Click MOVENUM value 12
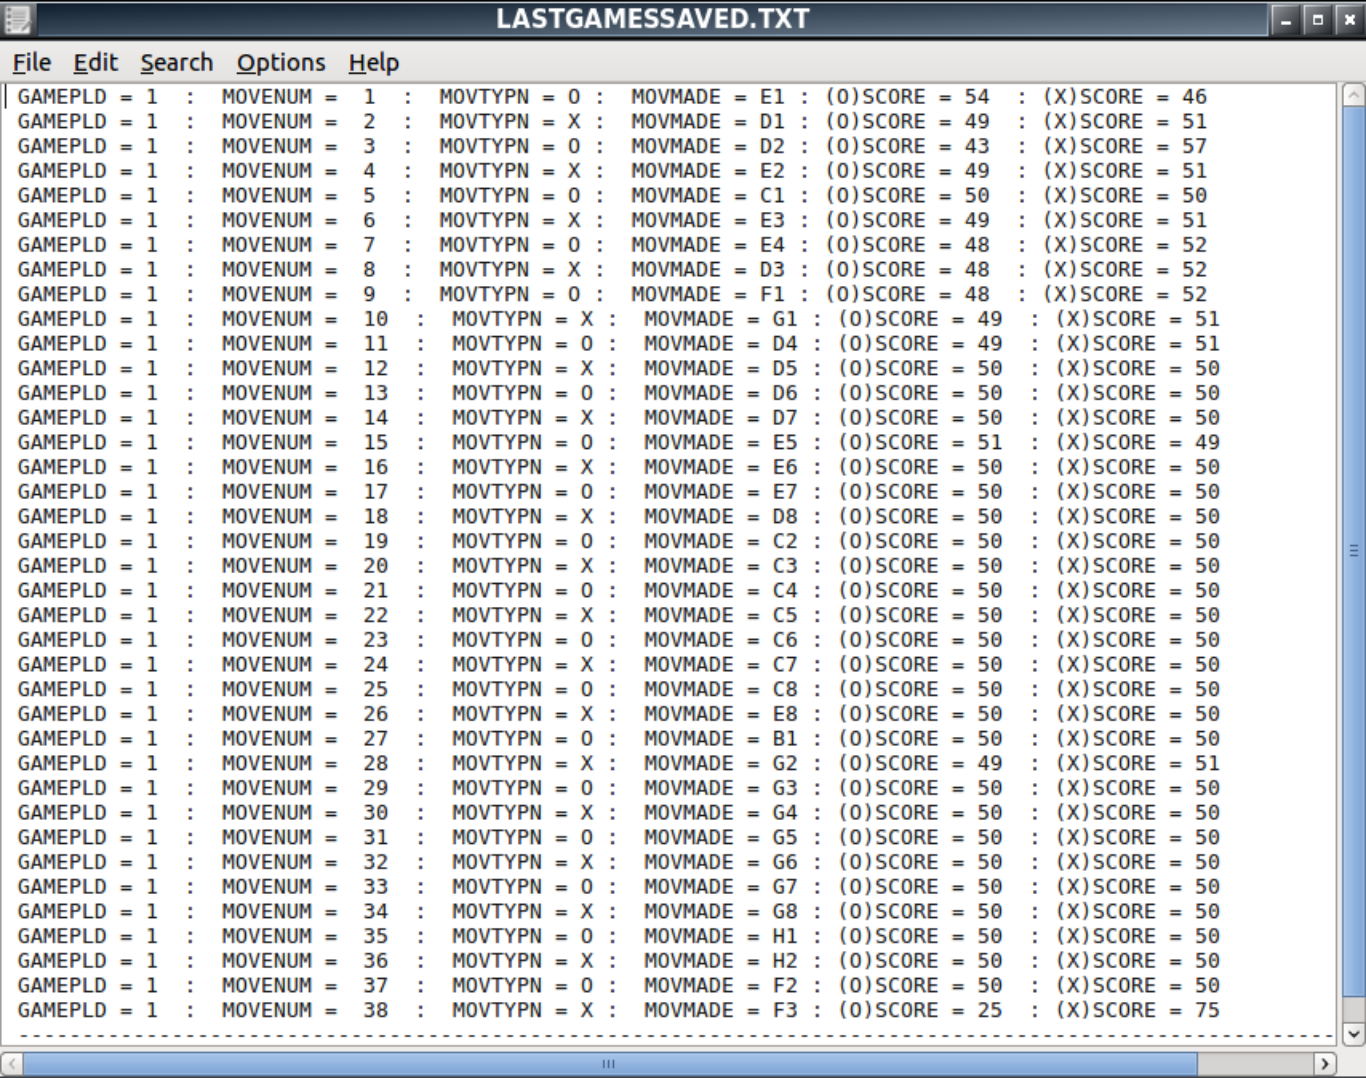Screen dimensions: 1366x1078 tap(376, 368)
